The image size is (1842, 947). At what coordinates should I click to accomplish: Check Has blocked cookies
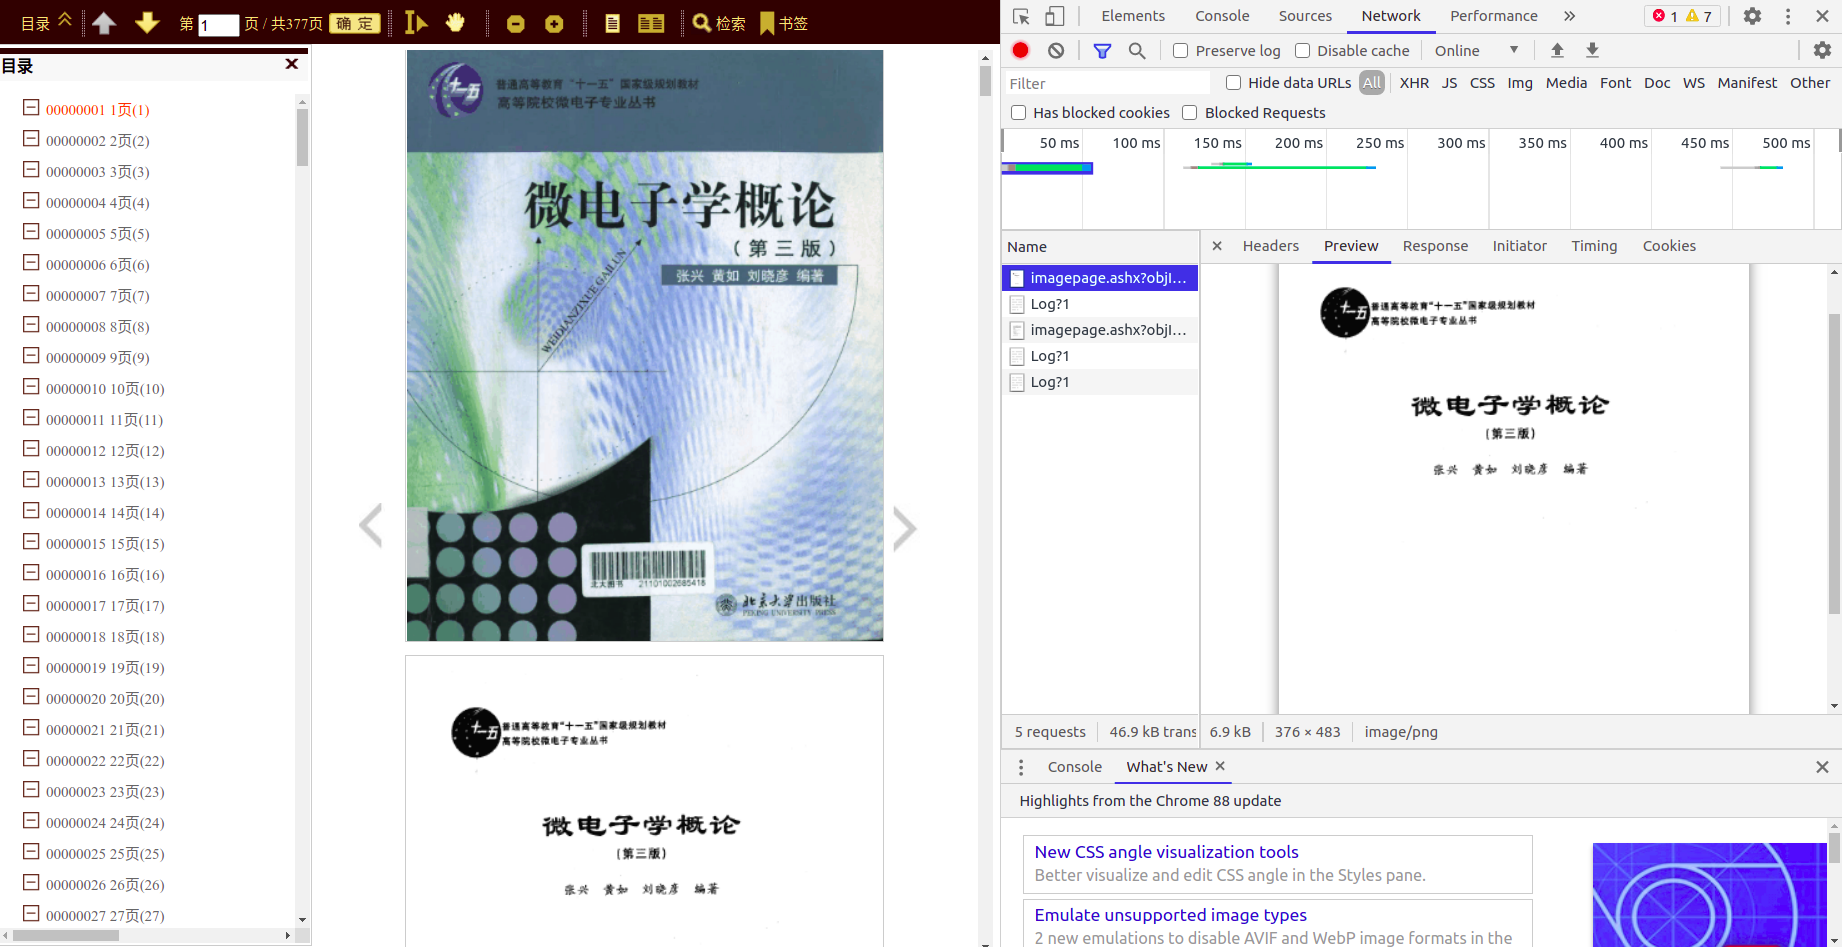pos(1018,113)
